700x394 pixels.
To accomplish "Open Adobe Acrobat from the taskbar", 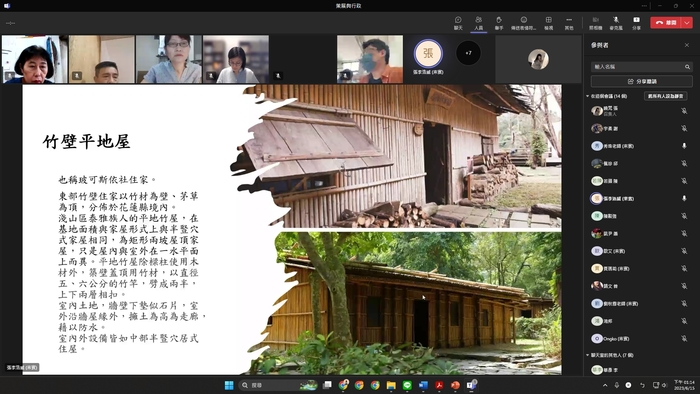I will coord(439,385).
